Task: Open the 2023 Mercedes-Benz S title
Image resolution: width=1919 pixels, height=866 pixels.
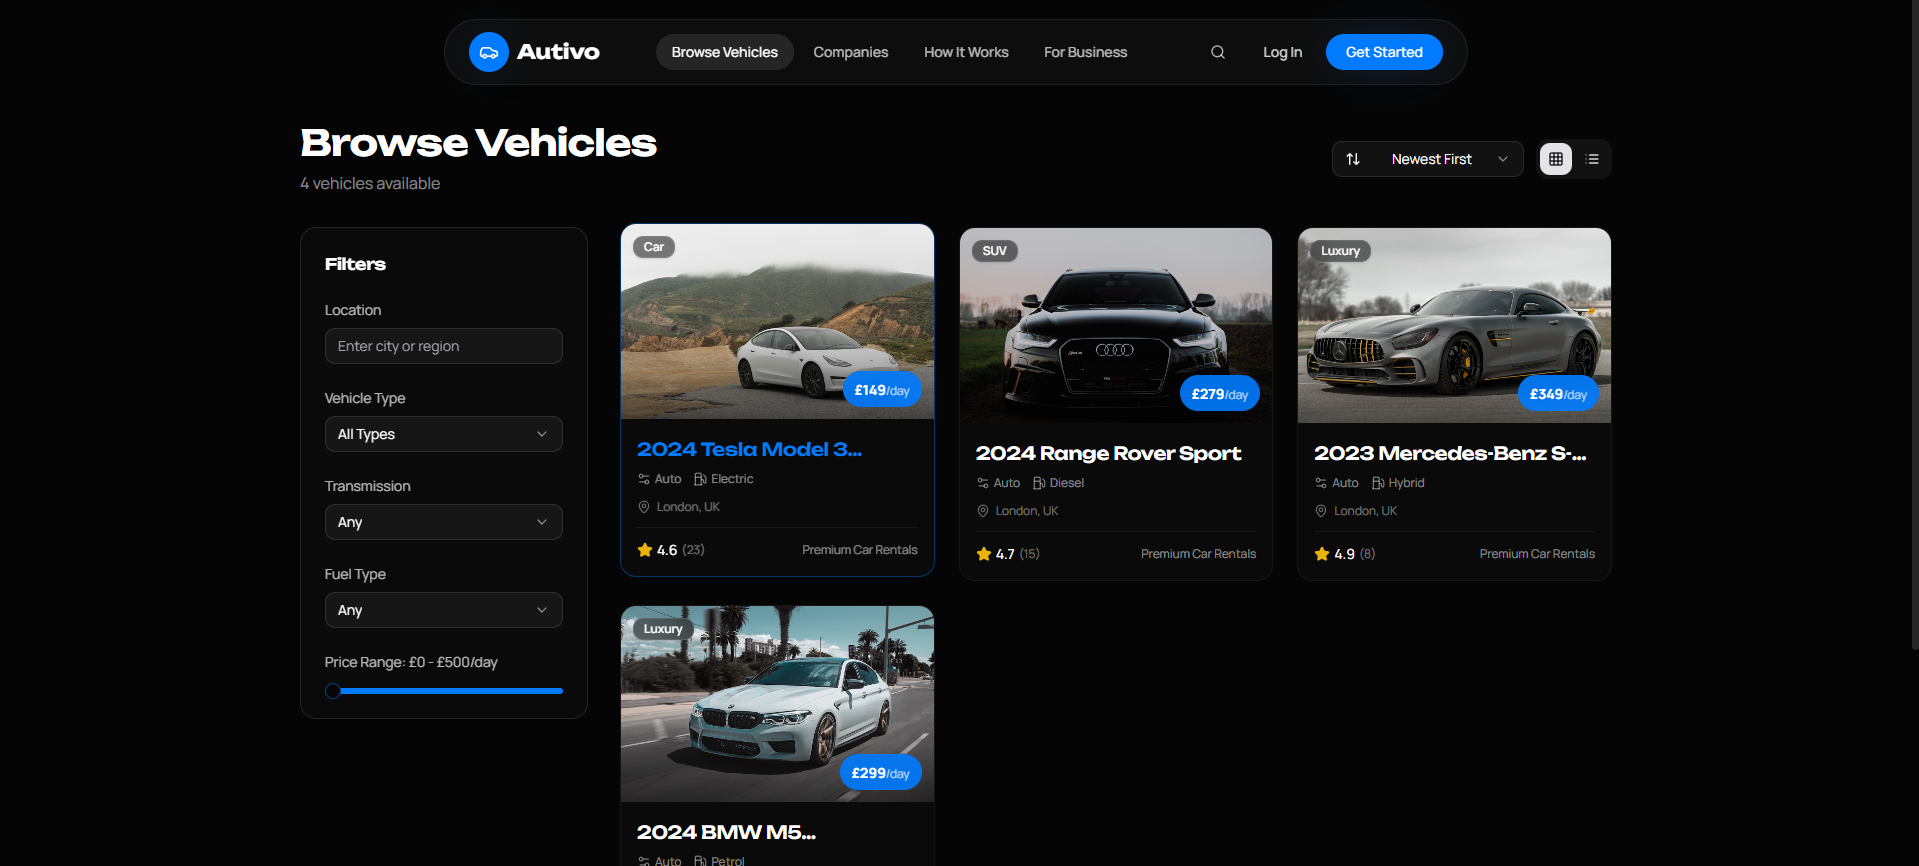Action: (x=1450, y=453)
